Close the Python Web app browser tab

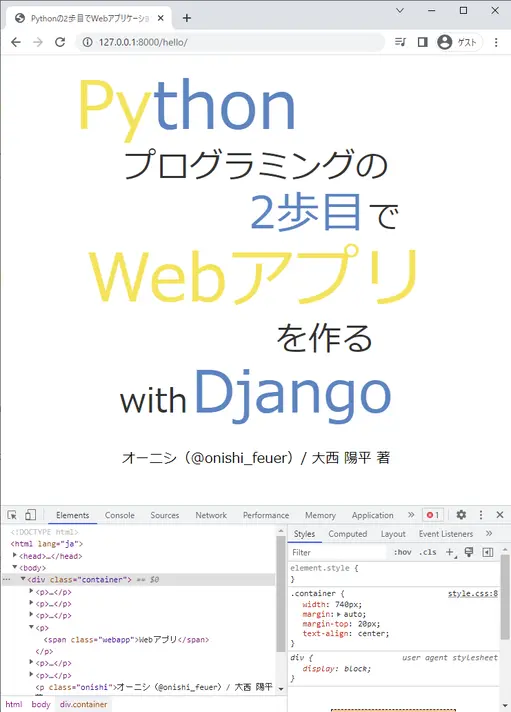(x=160, y=18)
